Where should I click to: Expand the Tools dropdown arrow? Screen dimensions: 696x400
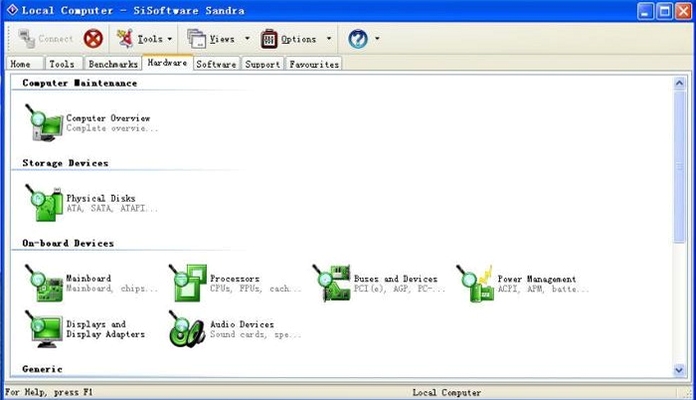coord(170,39)
